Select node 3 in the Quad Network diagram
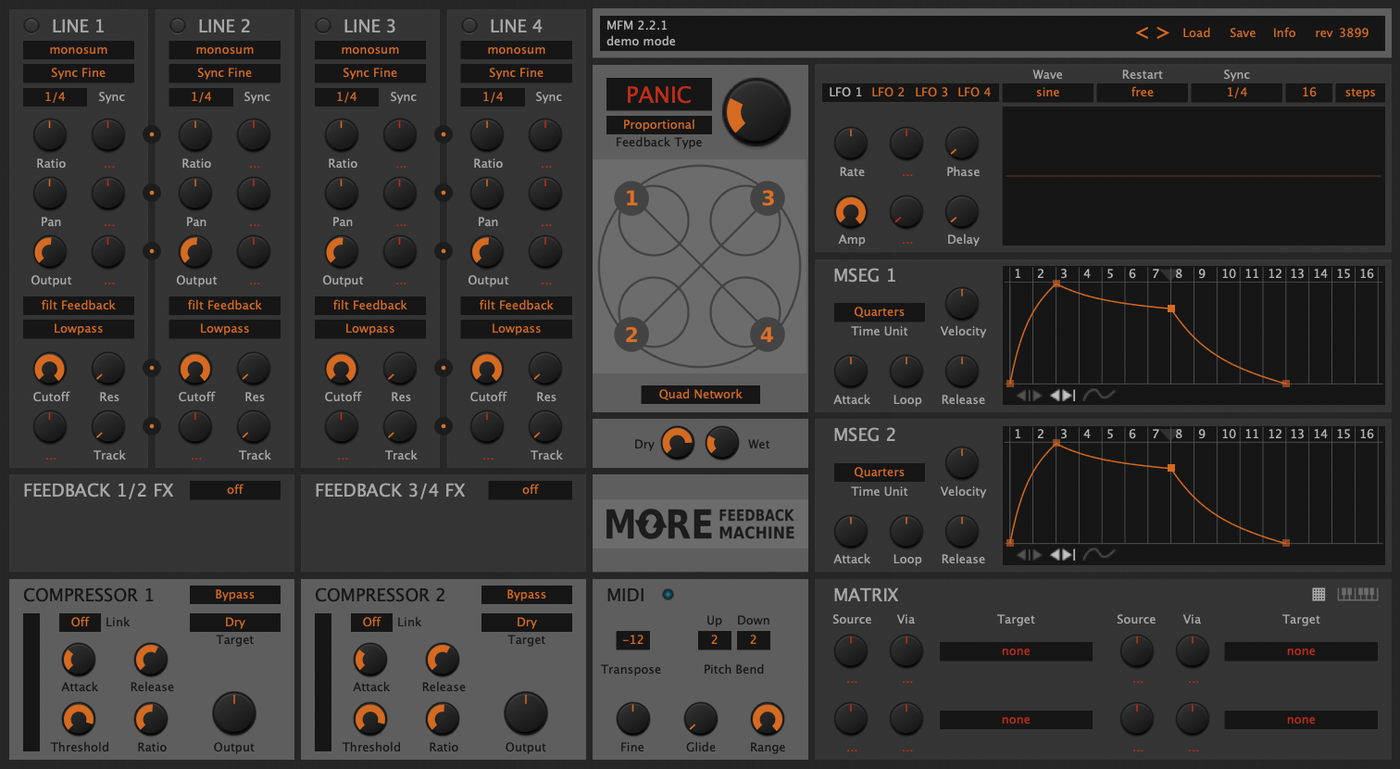 tap(768, 198)
